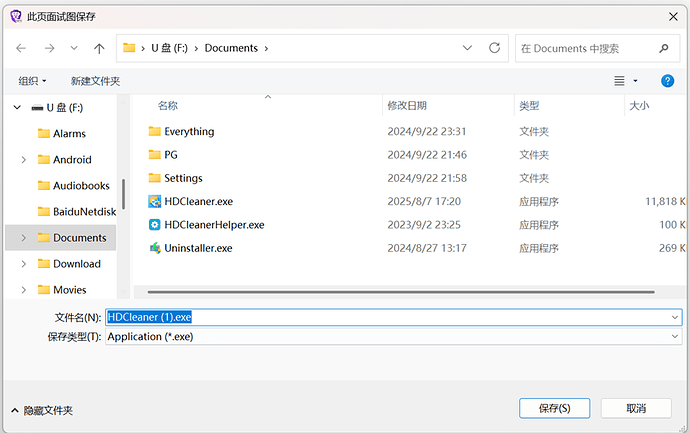Select the Uninstaller.exe application icon
The image size is (690, 433).
point(154,248)
